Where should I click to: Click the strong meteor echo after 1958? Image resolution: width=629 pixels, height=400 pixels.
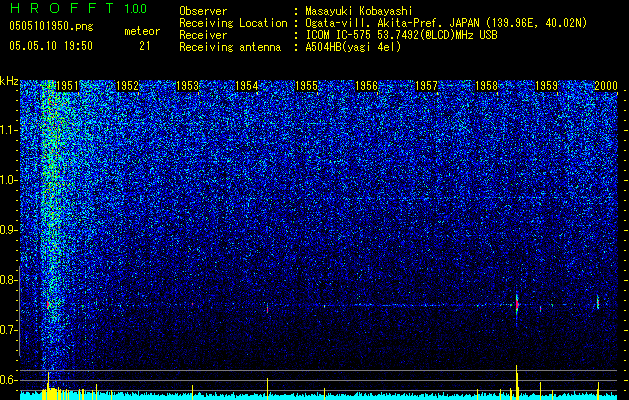point(517,305)
